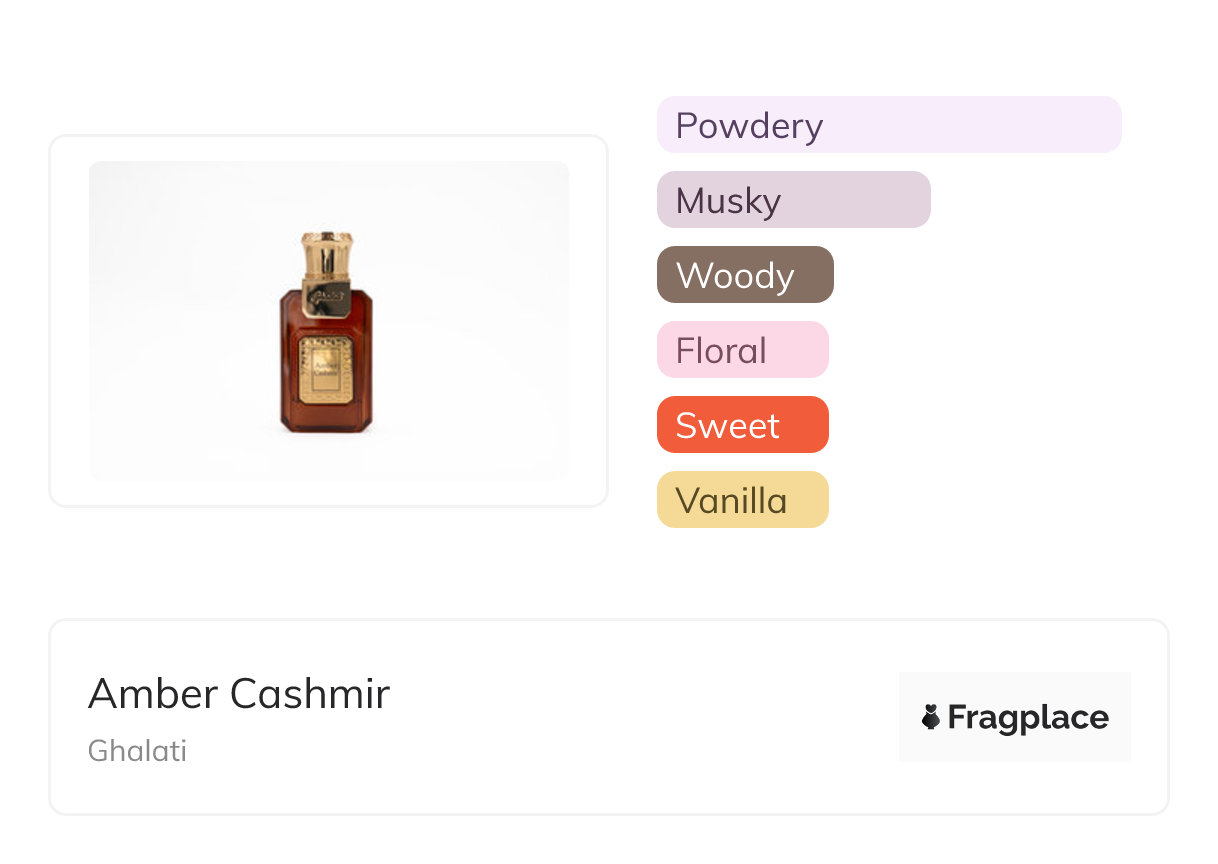Open the Ghalati brand name link
Image resolution: width=1218 pixels, height=864 pixels.
tap(137, 751)
